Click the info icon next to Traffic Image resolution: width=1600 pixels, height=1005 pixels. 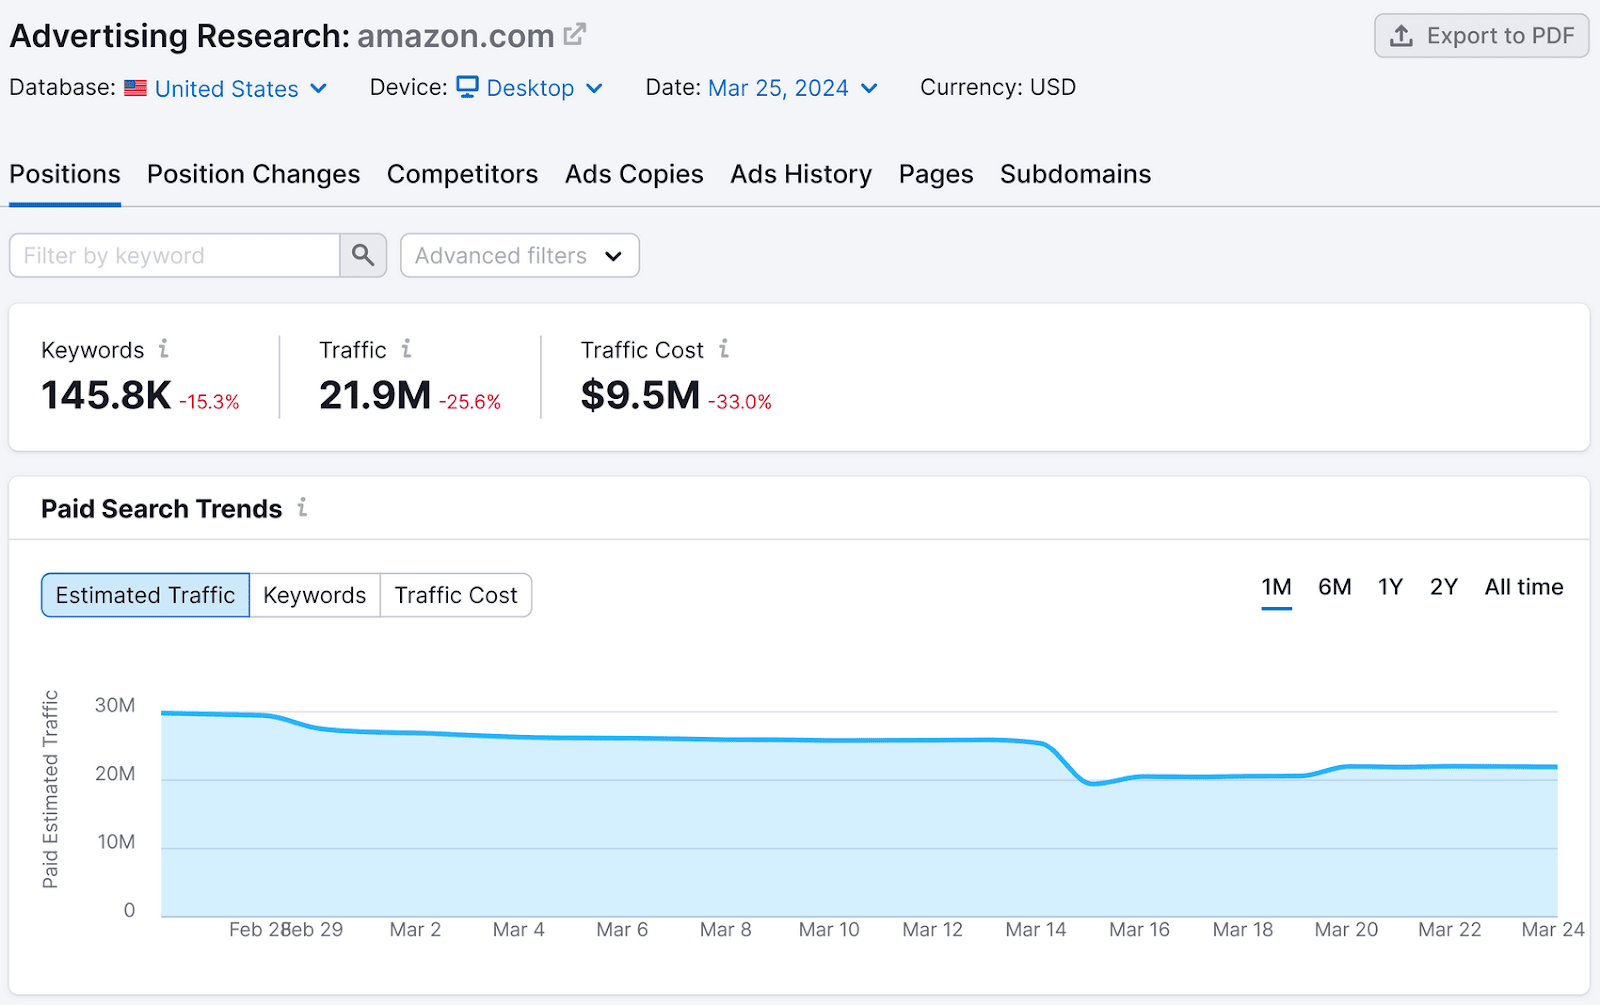click(x=407, y=349)
